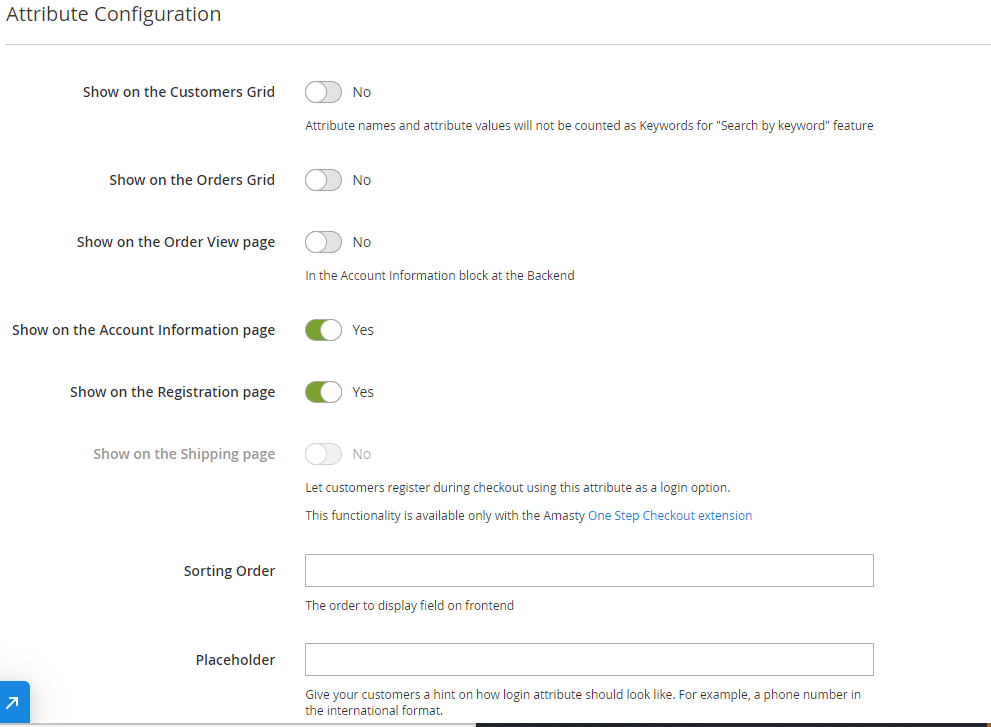991x727 pixels.
Task: Click the 'Show on the Account Information page' label text
Action: tap(143, 330)
